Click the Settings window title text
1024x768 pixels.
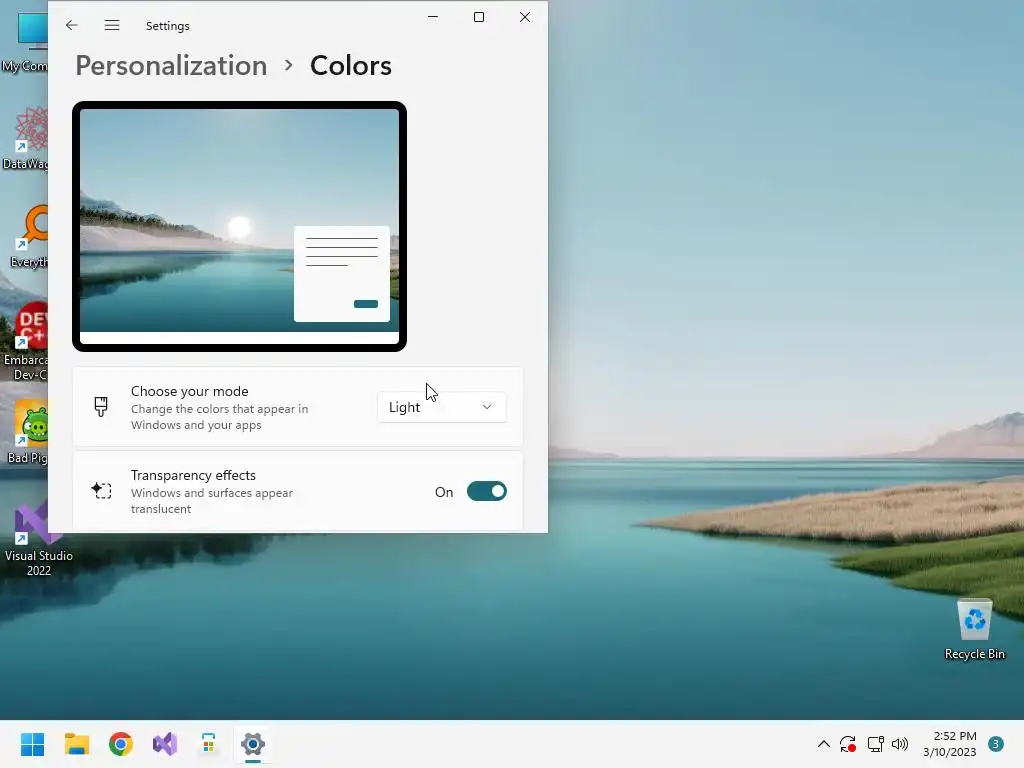[168, 26]
